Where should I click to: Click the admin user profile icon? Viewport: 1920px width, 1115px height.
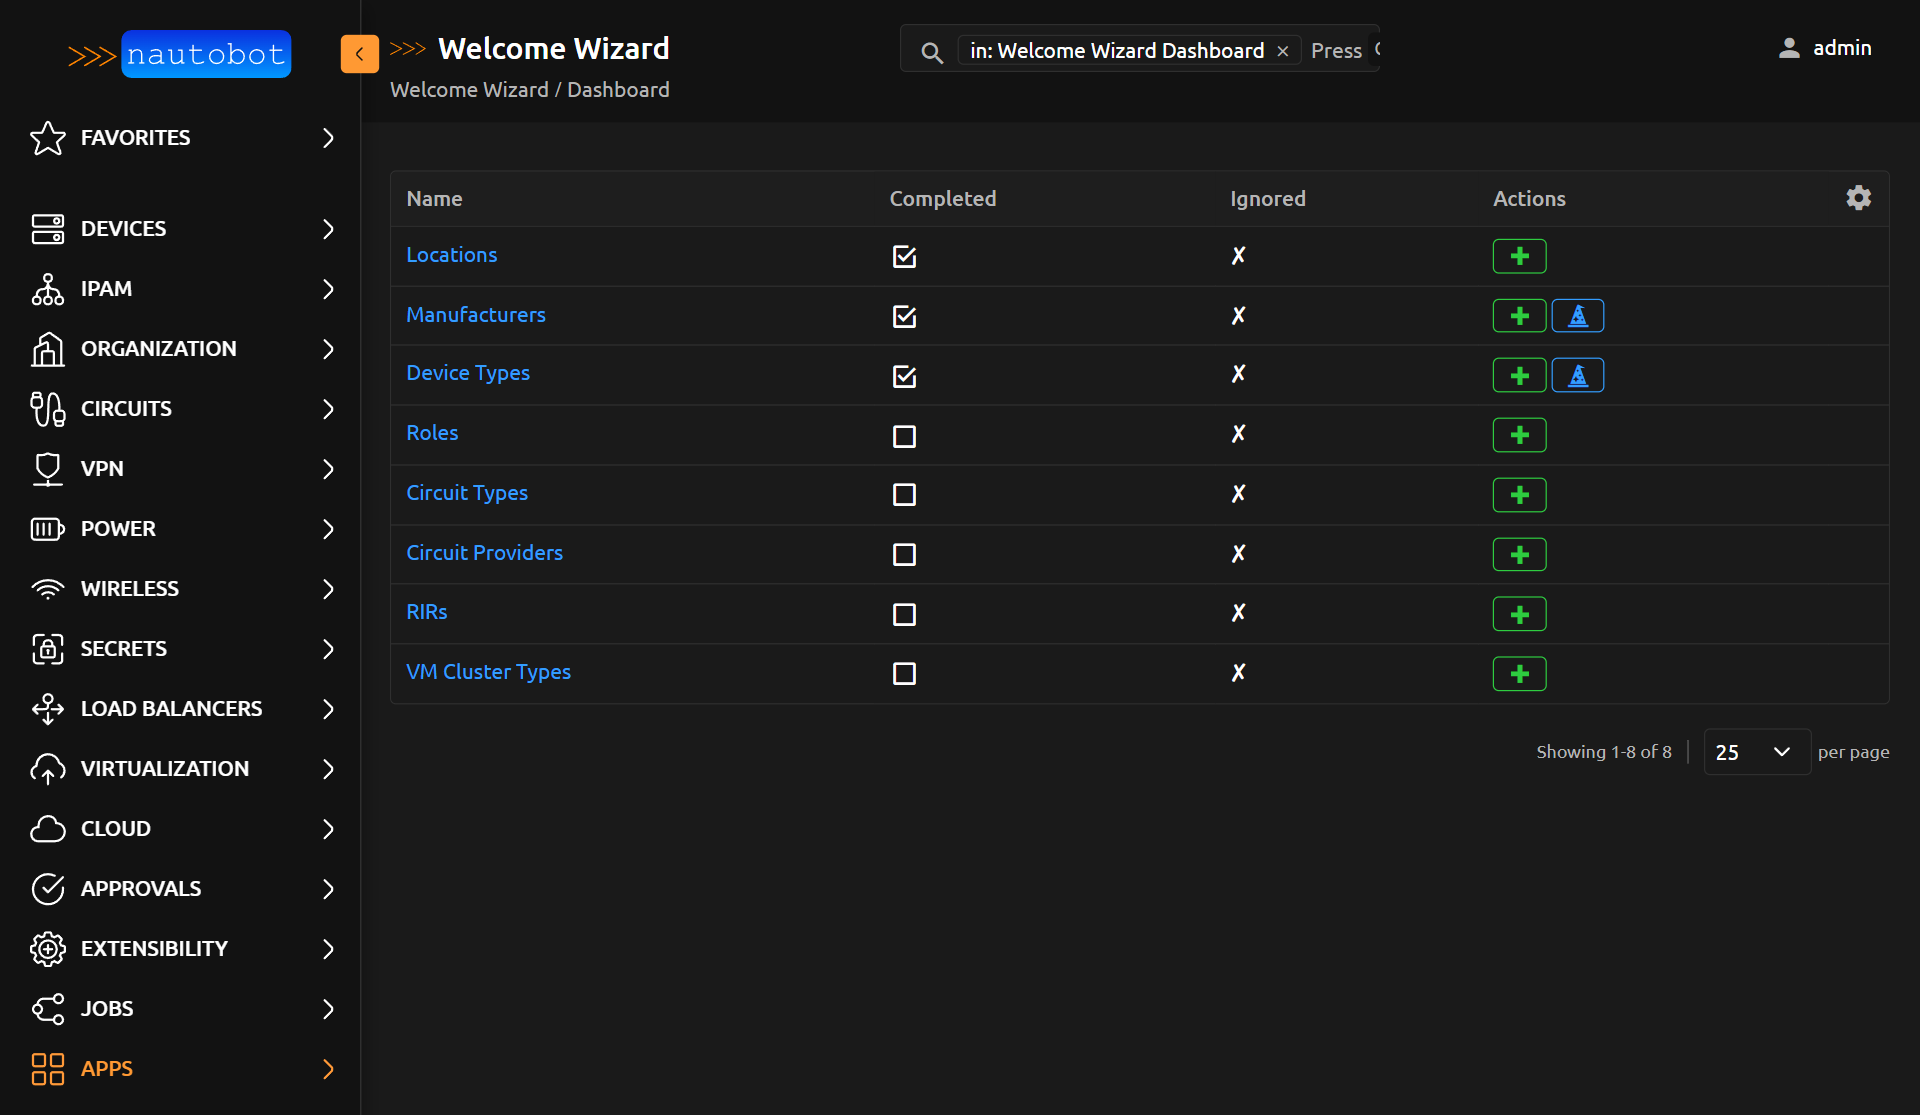1790,47
